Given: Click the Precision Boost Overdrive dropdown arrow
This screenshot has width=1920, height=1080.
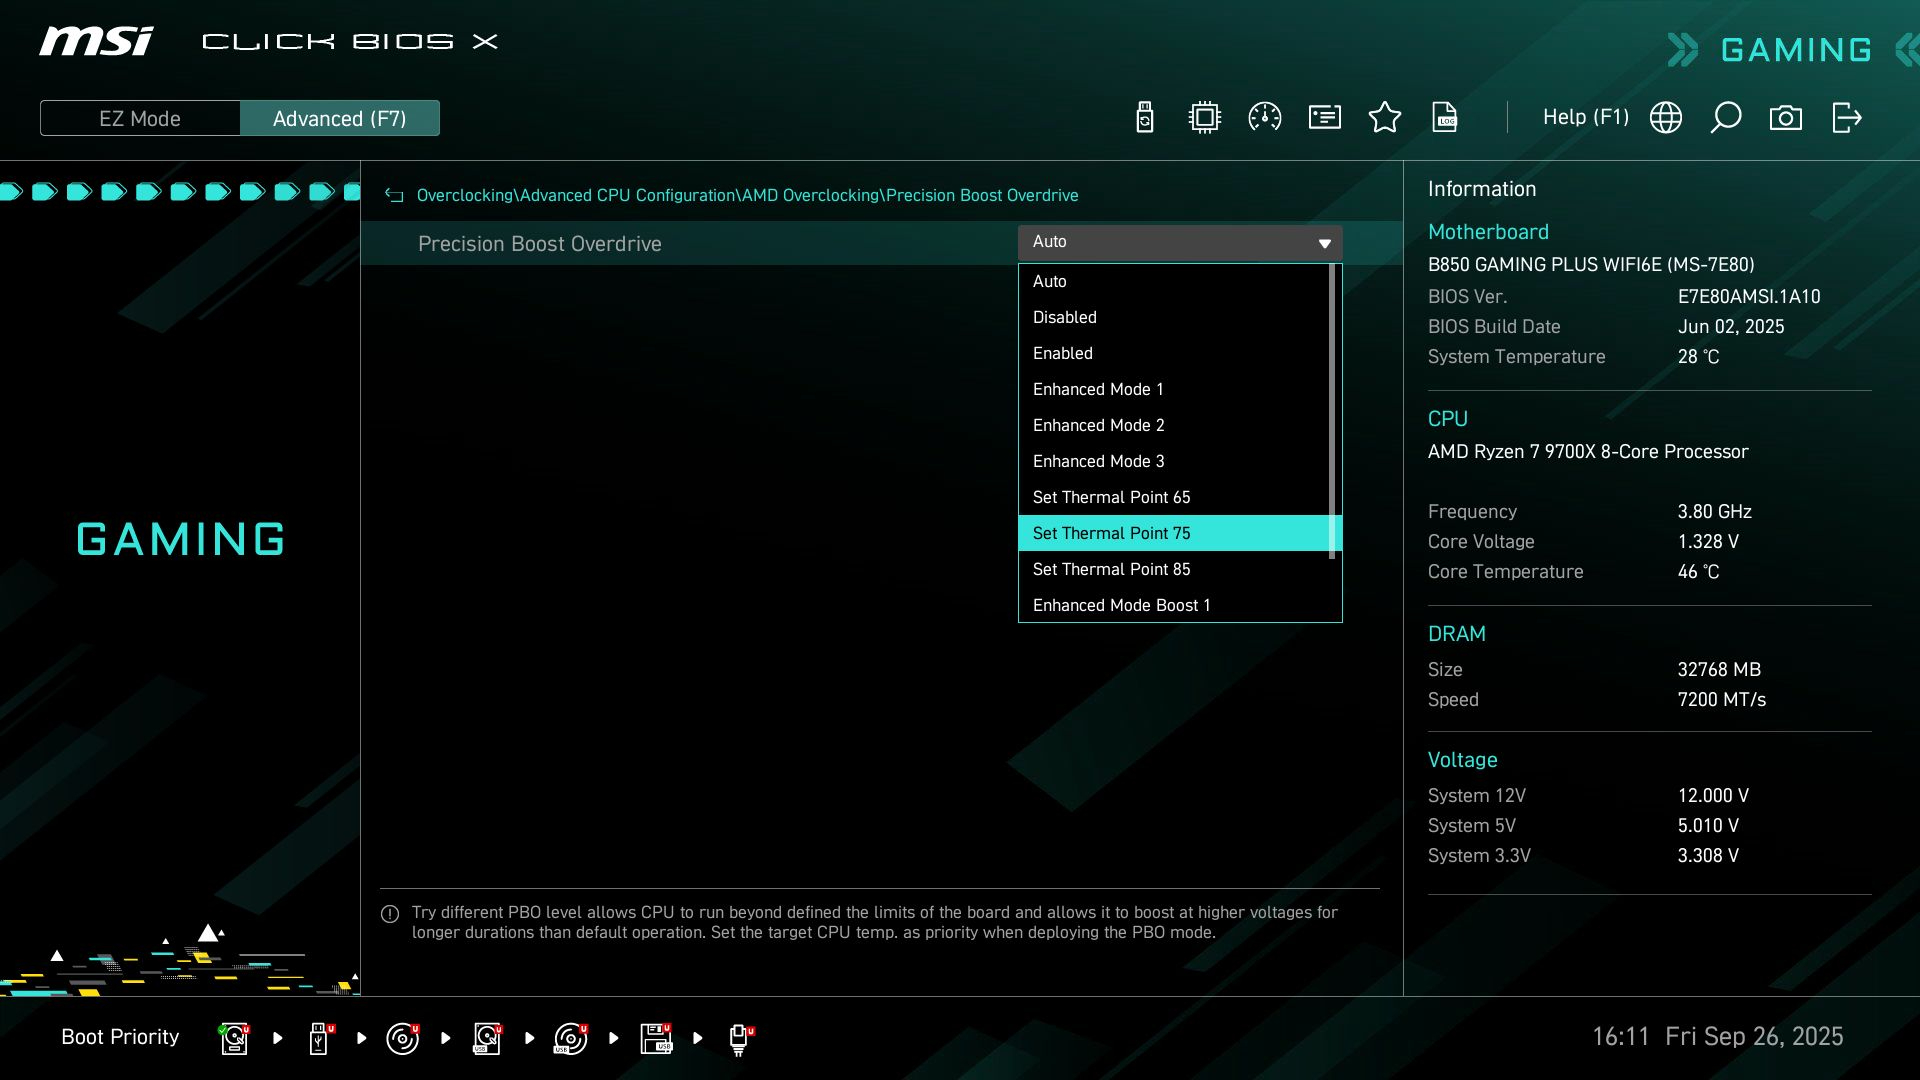Looking at the screenshot, I should pyautogui.click(x=1324, y=243).
